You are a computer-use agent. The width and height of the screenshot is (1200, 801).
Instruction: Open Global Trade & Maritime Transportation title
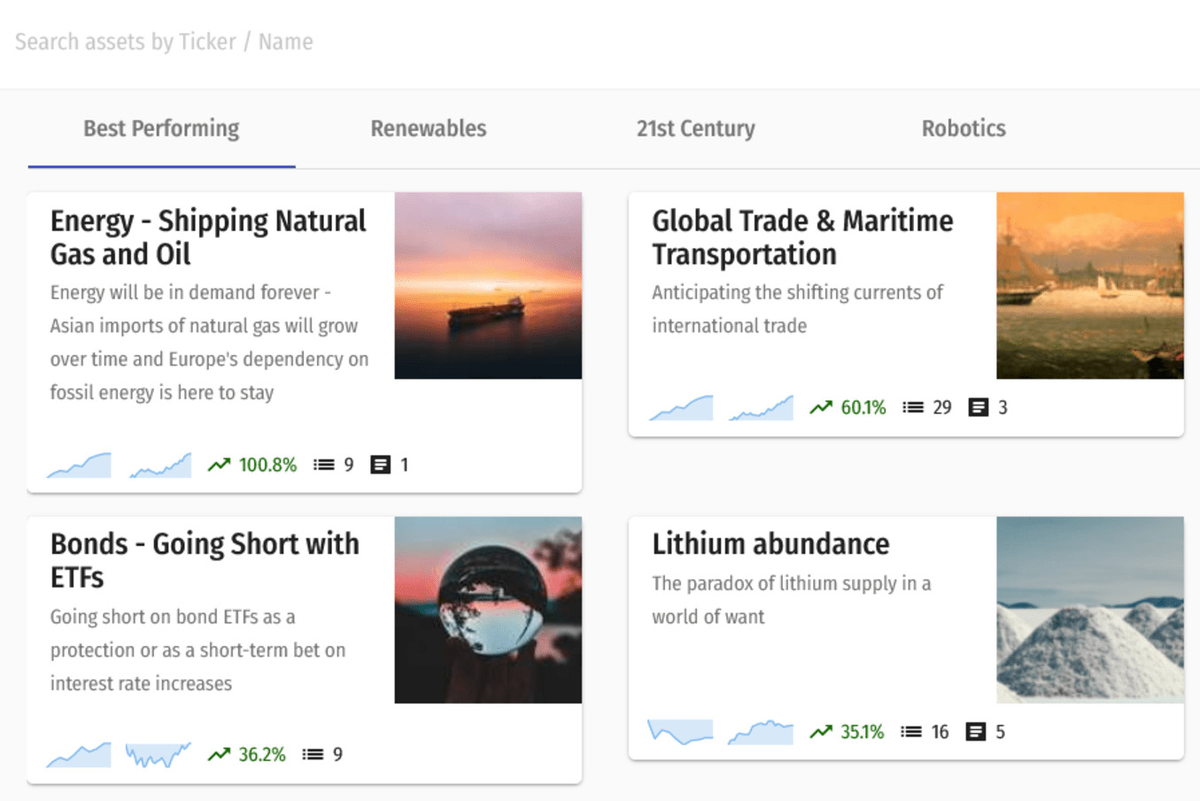tap(802, 237)
